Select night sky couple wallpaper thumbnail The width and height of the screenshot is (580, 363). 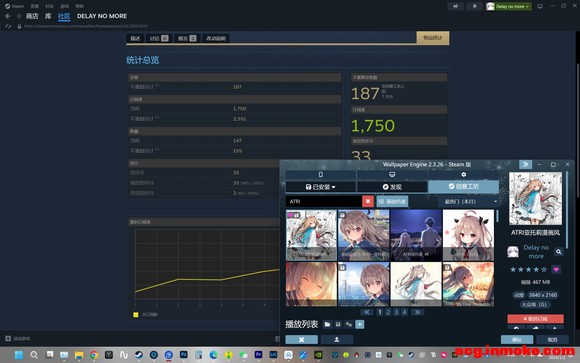416,235
